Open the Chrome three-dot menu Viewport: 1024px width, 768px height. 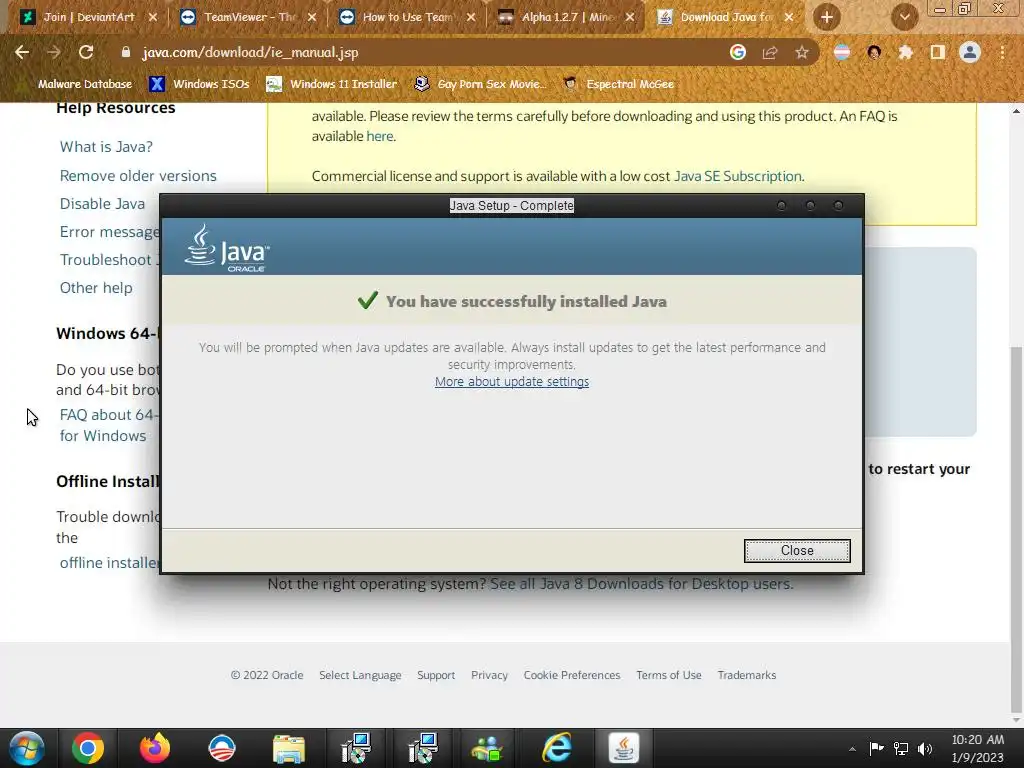coord(1002,52)
